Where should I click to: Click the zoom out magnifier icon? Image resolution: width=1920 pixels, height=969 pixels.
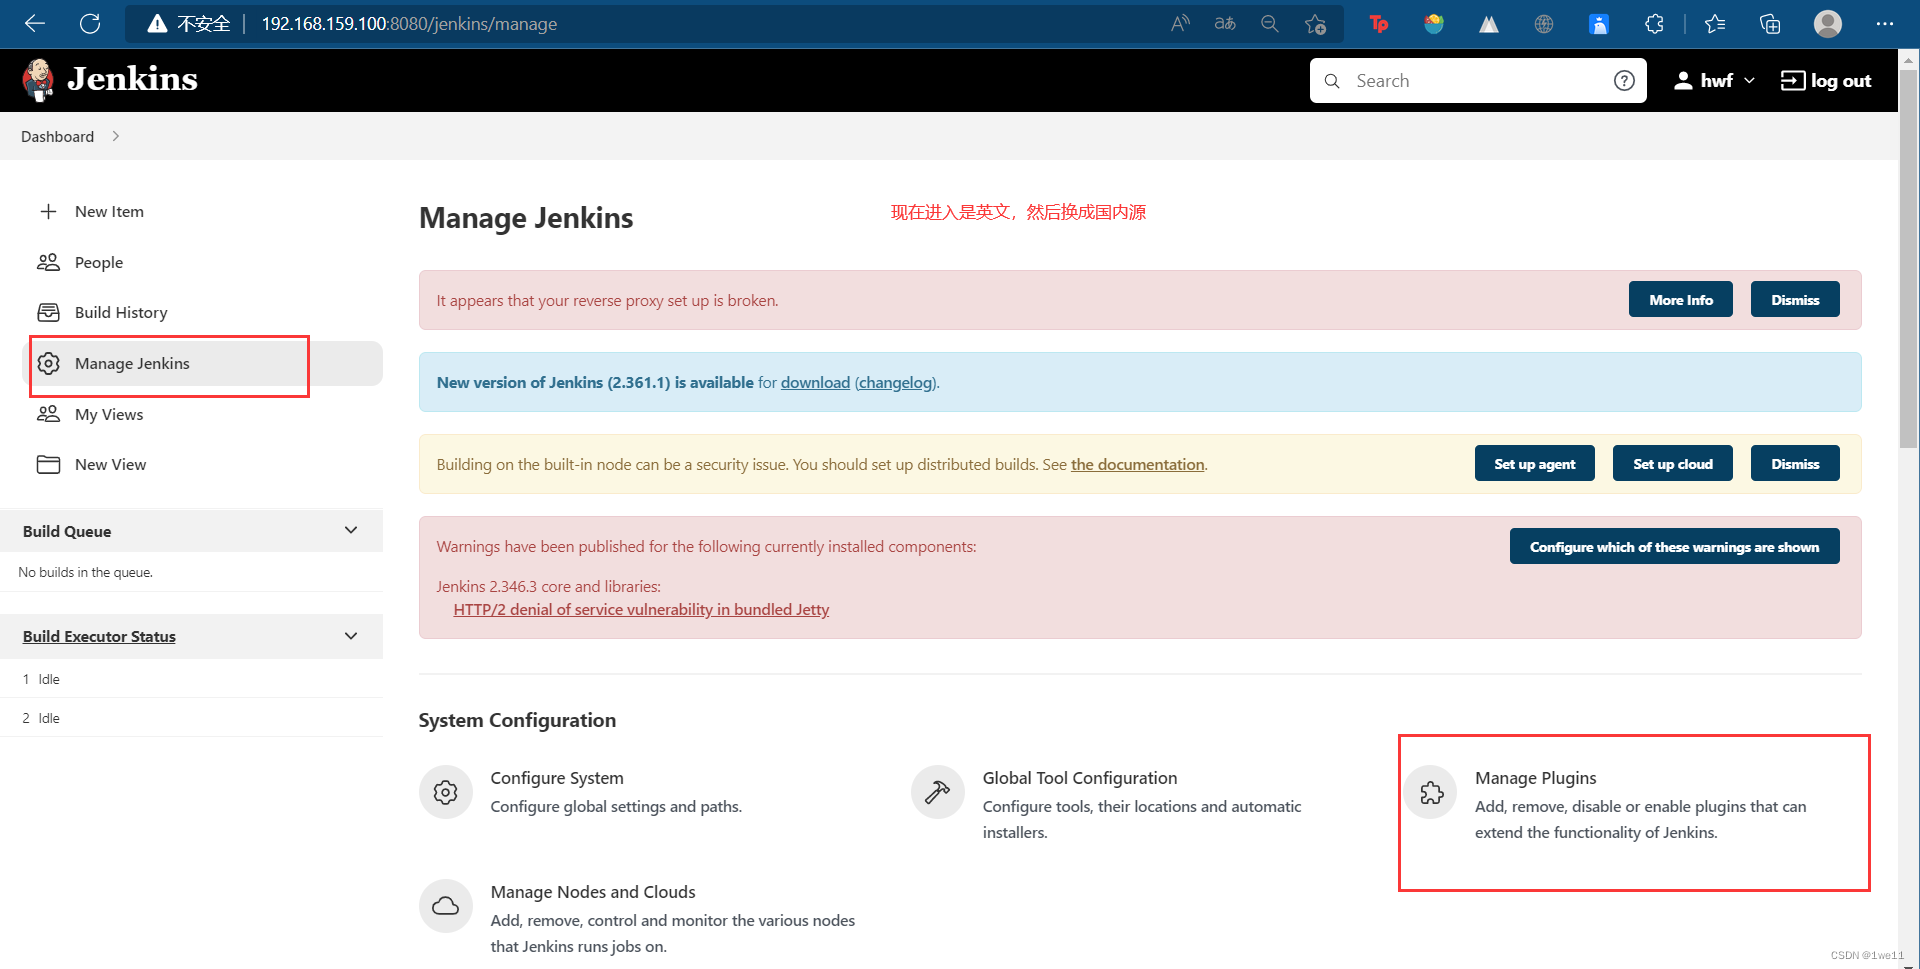[x=1270, y=23]
